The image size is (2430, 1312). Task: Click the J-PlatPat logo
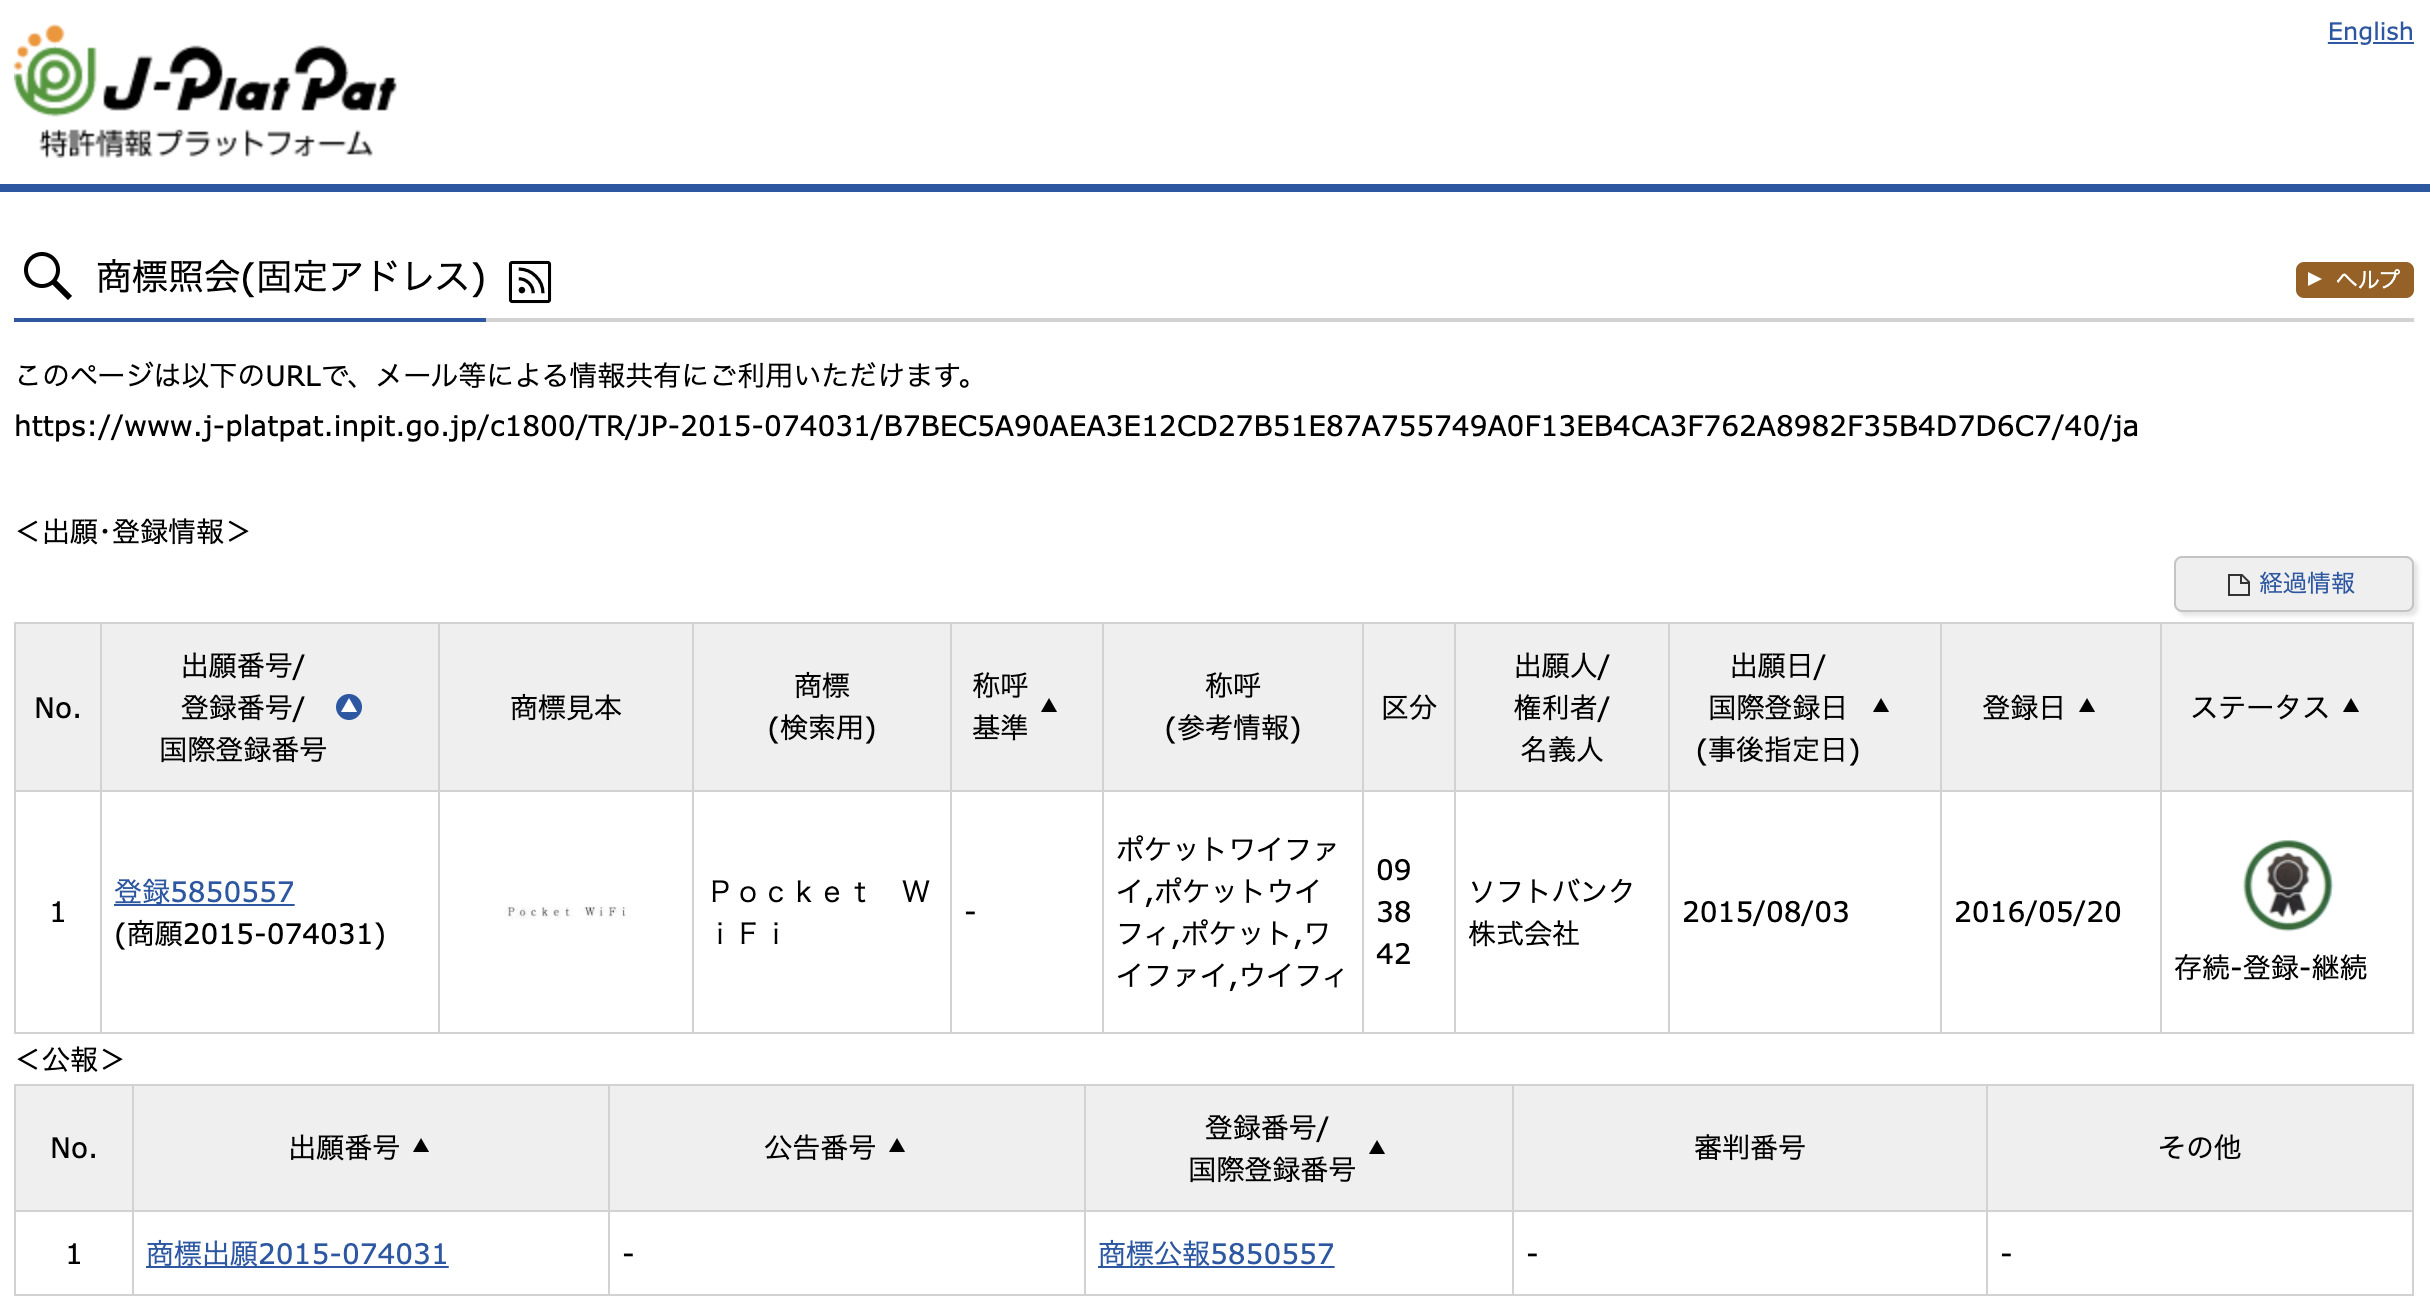click(x=205, y=90)
